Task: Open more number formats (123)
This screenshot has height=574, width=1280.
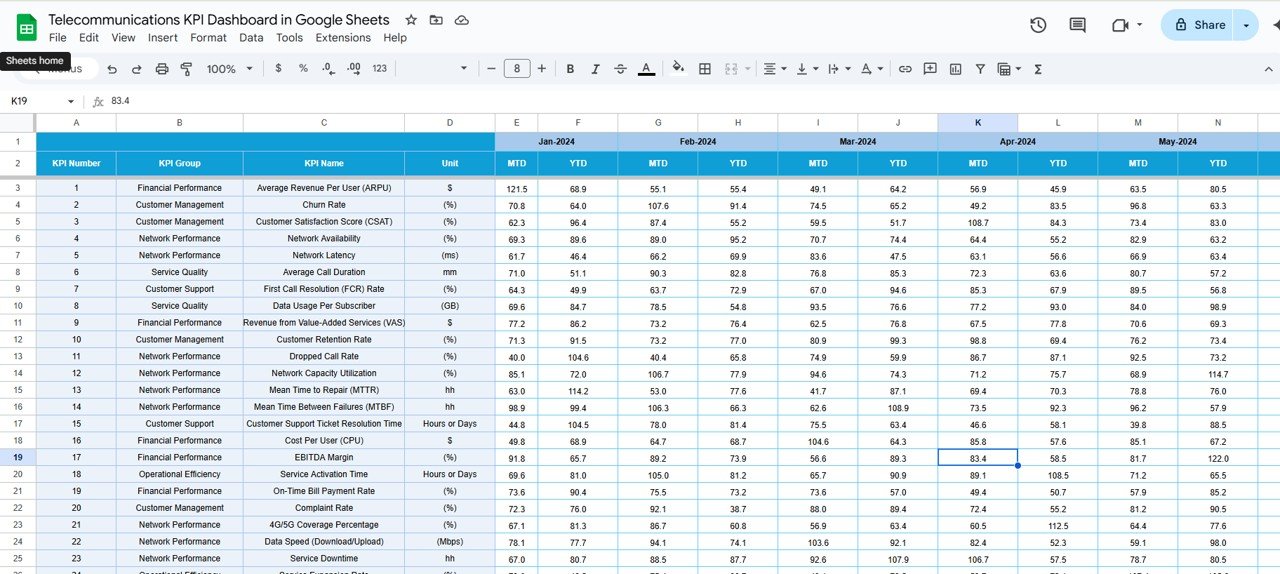Action: click(x=379, y=69)
